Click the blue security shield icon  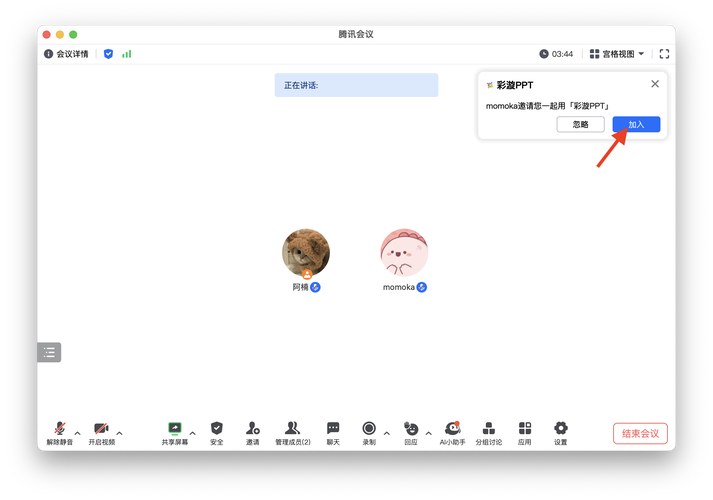[108, 54]
